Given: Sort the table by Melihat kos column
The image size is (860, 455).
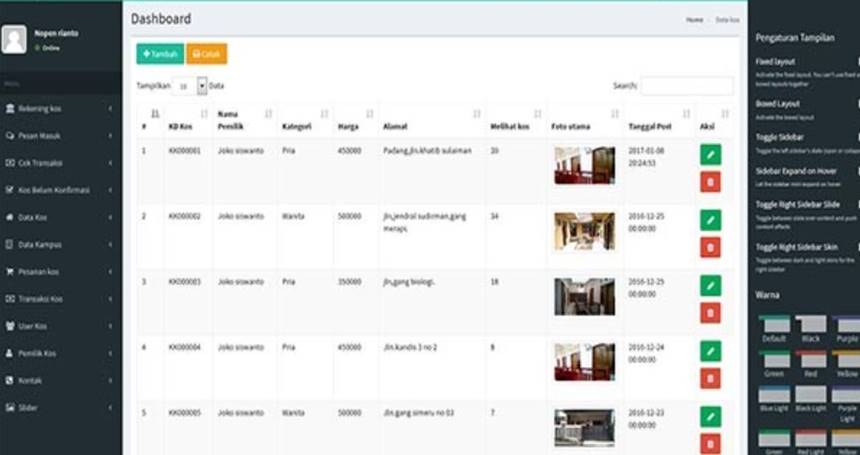Looking at the screenshot, I should [x=538, y=114].
